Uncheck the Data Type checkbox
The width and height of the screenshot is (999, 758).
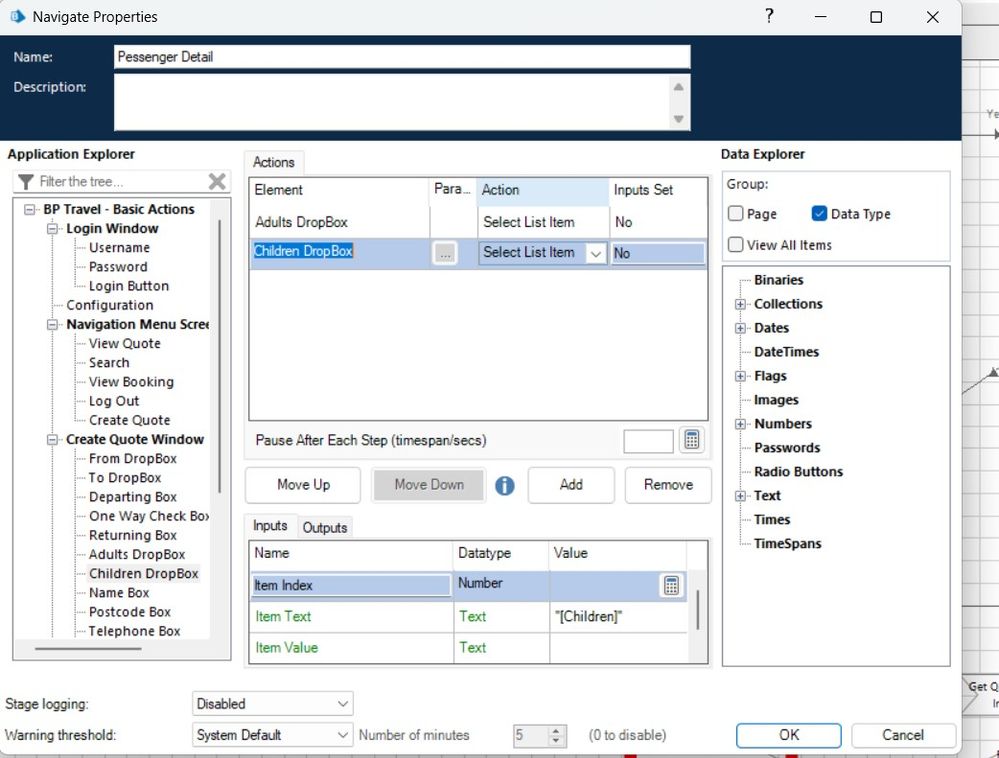coord(819,214)
